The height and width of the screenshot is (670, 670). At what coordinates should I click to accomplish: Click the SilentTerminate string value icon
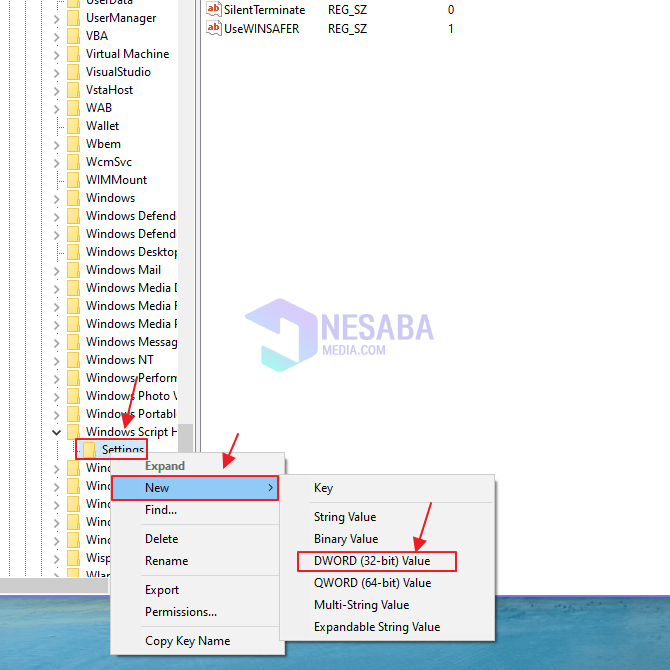point(213,9)
